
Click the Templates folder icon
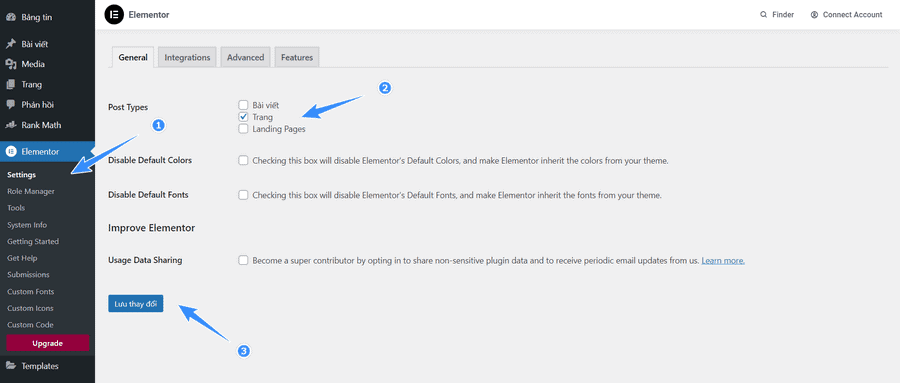pyautogui.click(x=10, y=366)
